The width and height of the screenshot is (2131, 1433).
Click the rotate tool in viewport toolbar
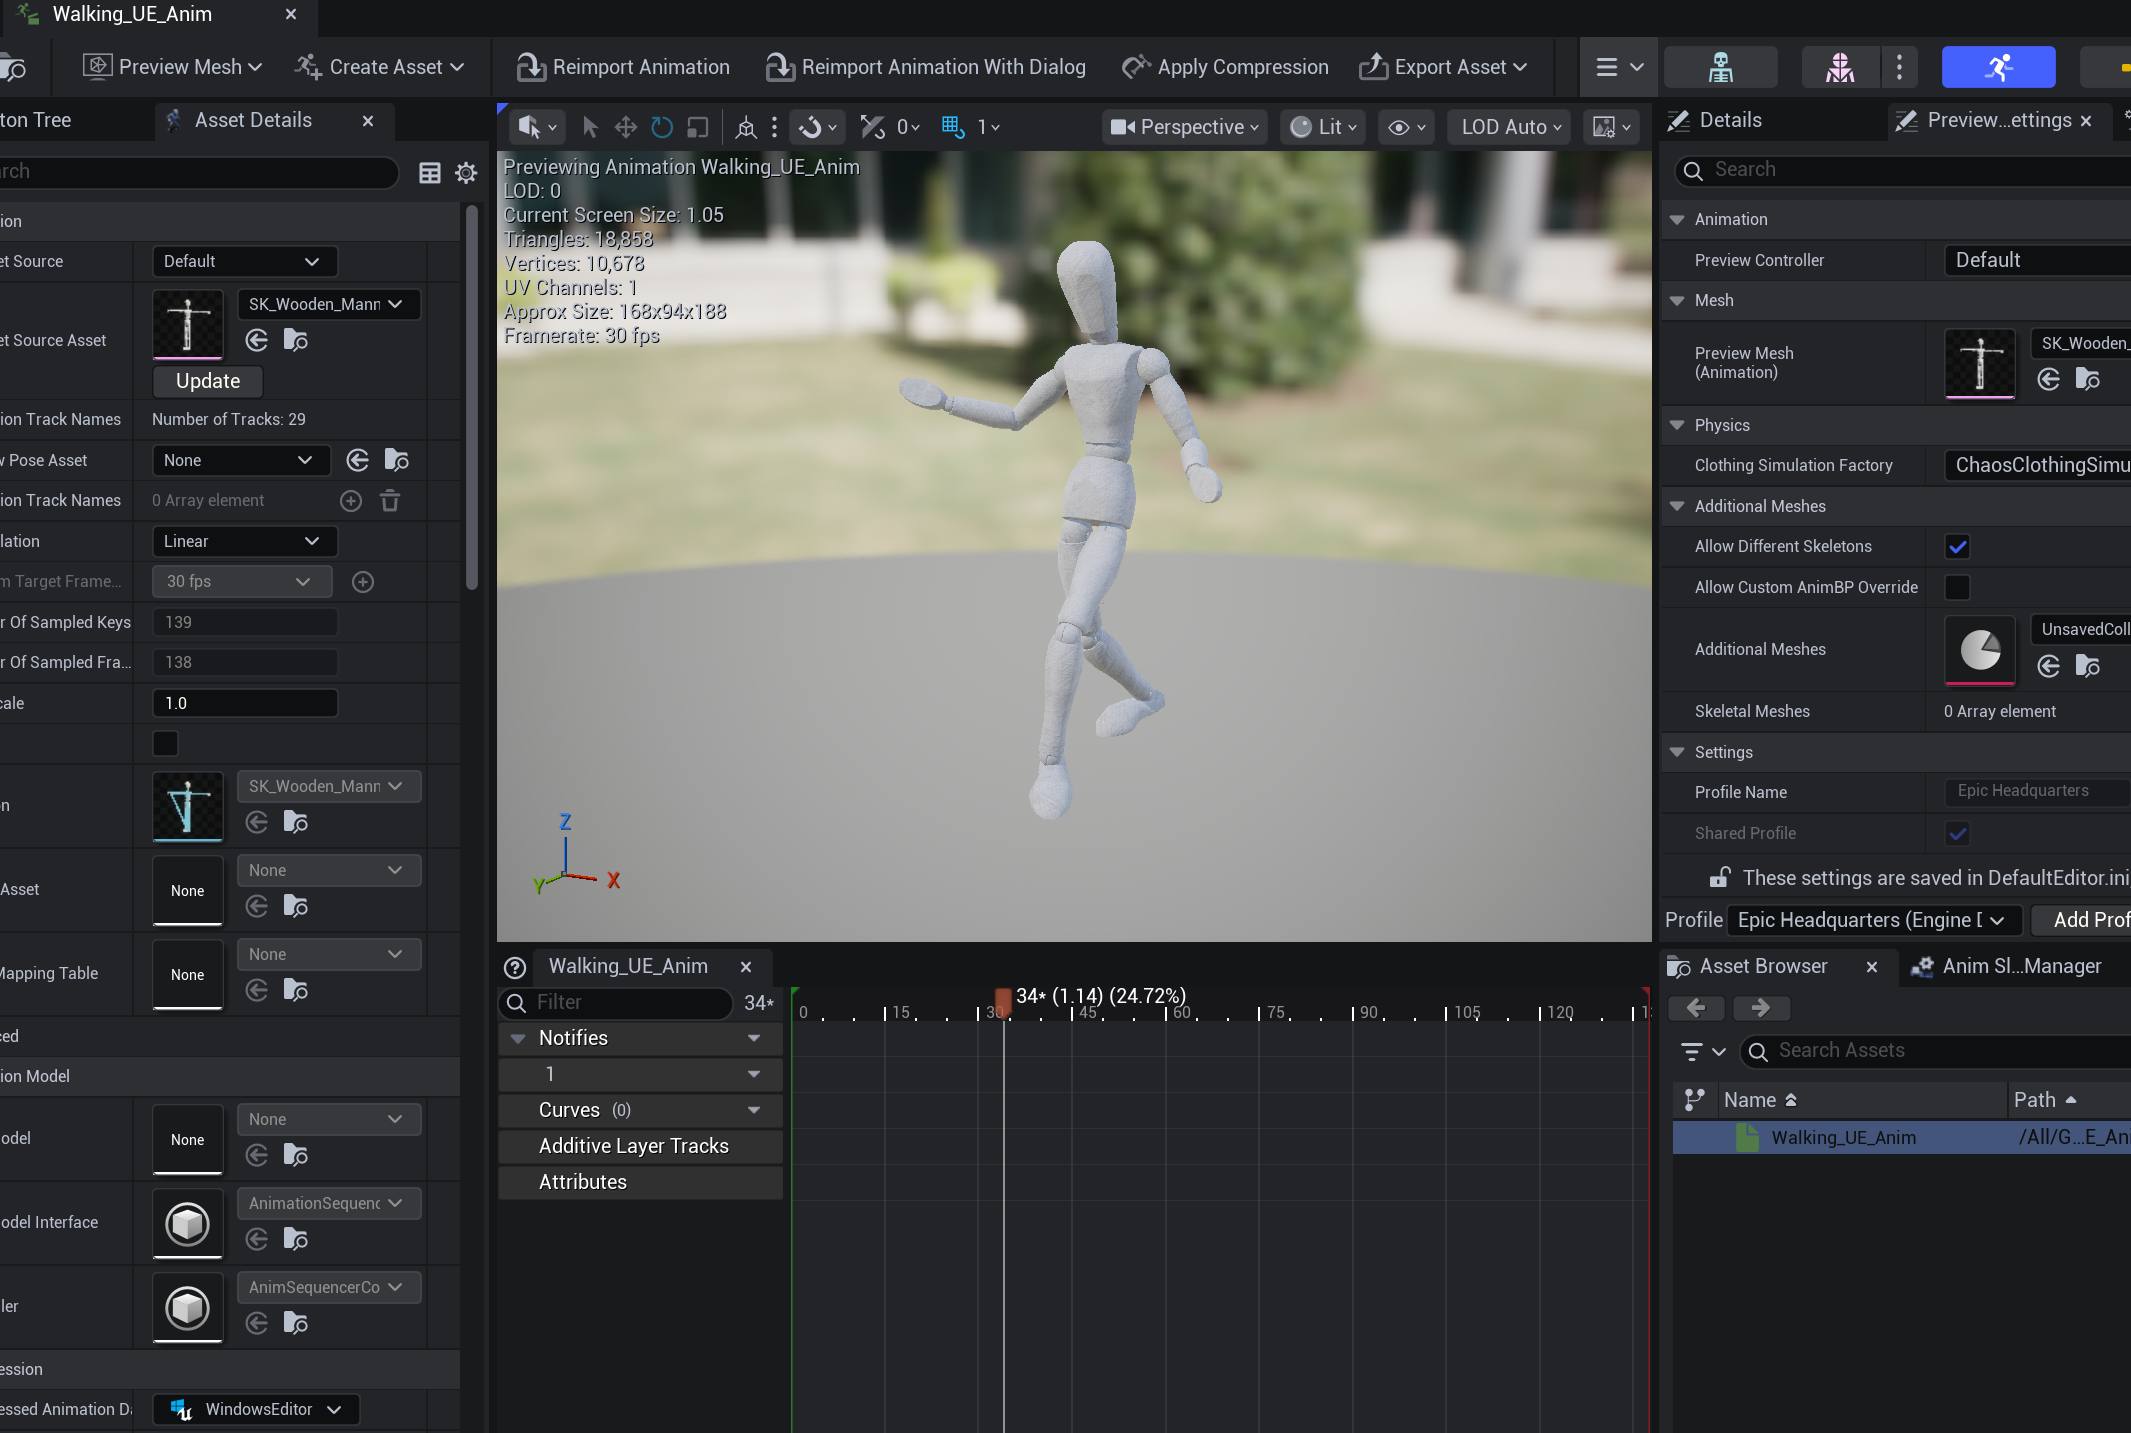coord(661,127)
